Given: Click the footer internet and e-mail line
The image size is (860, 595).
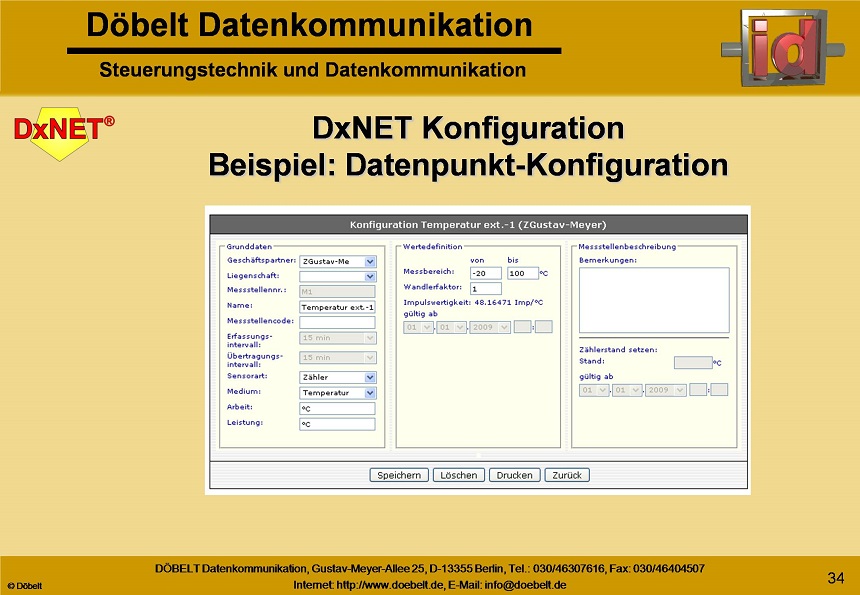Looking at the screenshot, I should coord(430,585).
